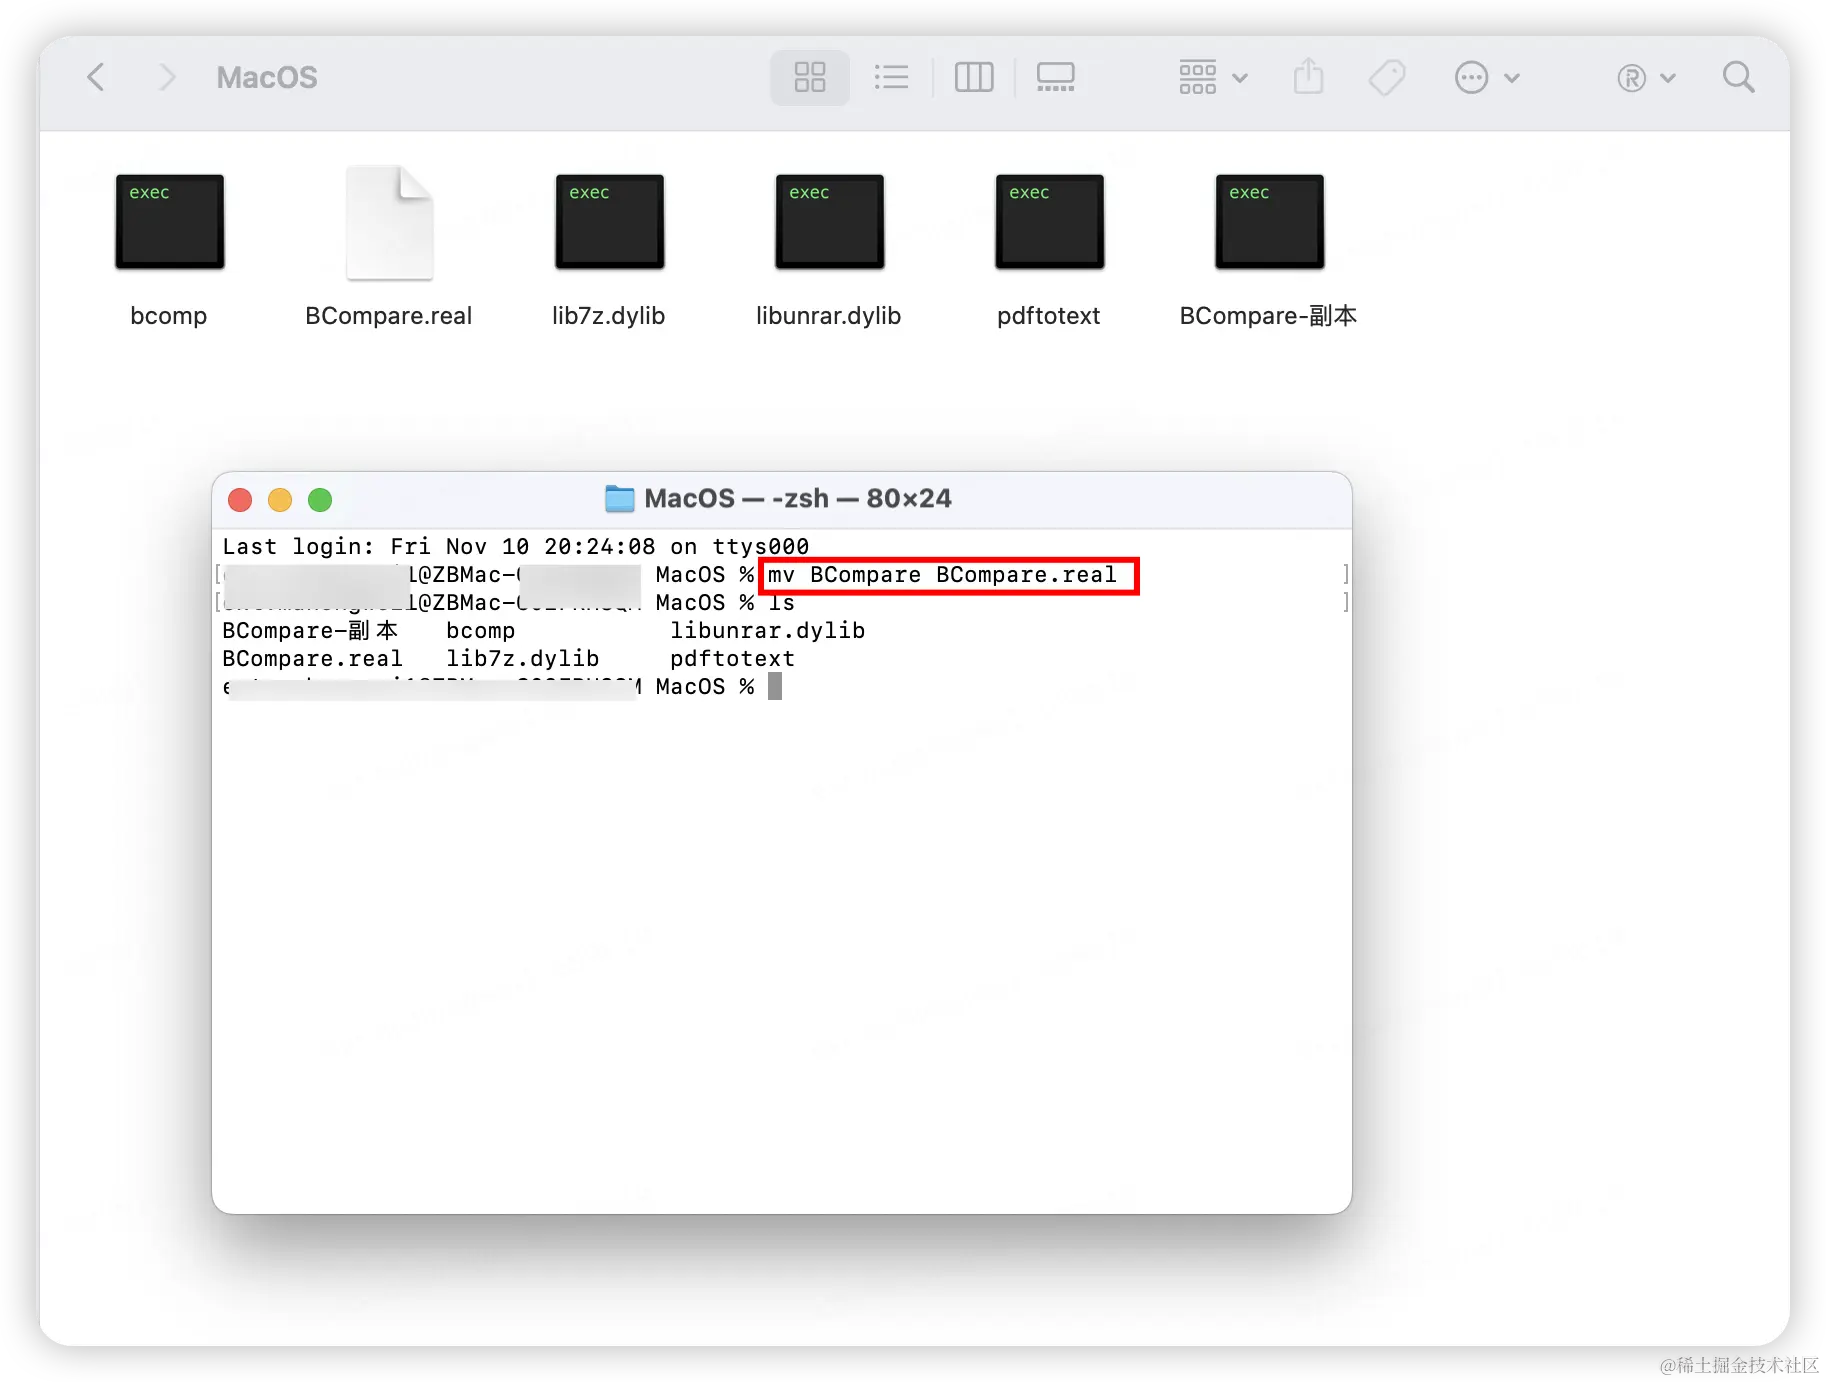This screenshot has height=1382, width=1826.
Task: Select the bcomp executable file
Action: pos(170,221)
